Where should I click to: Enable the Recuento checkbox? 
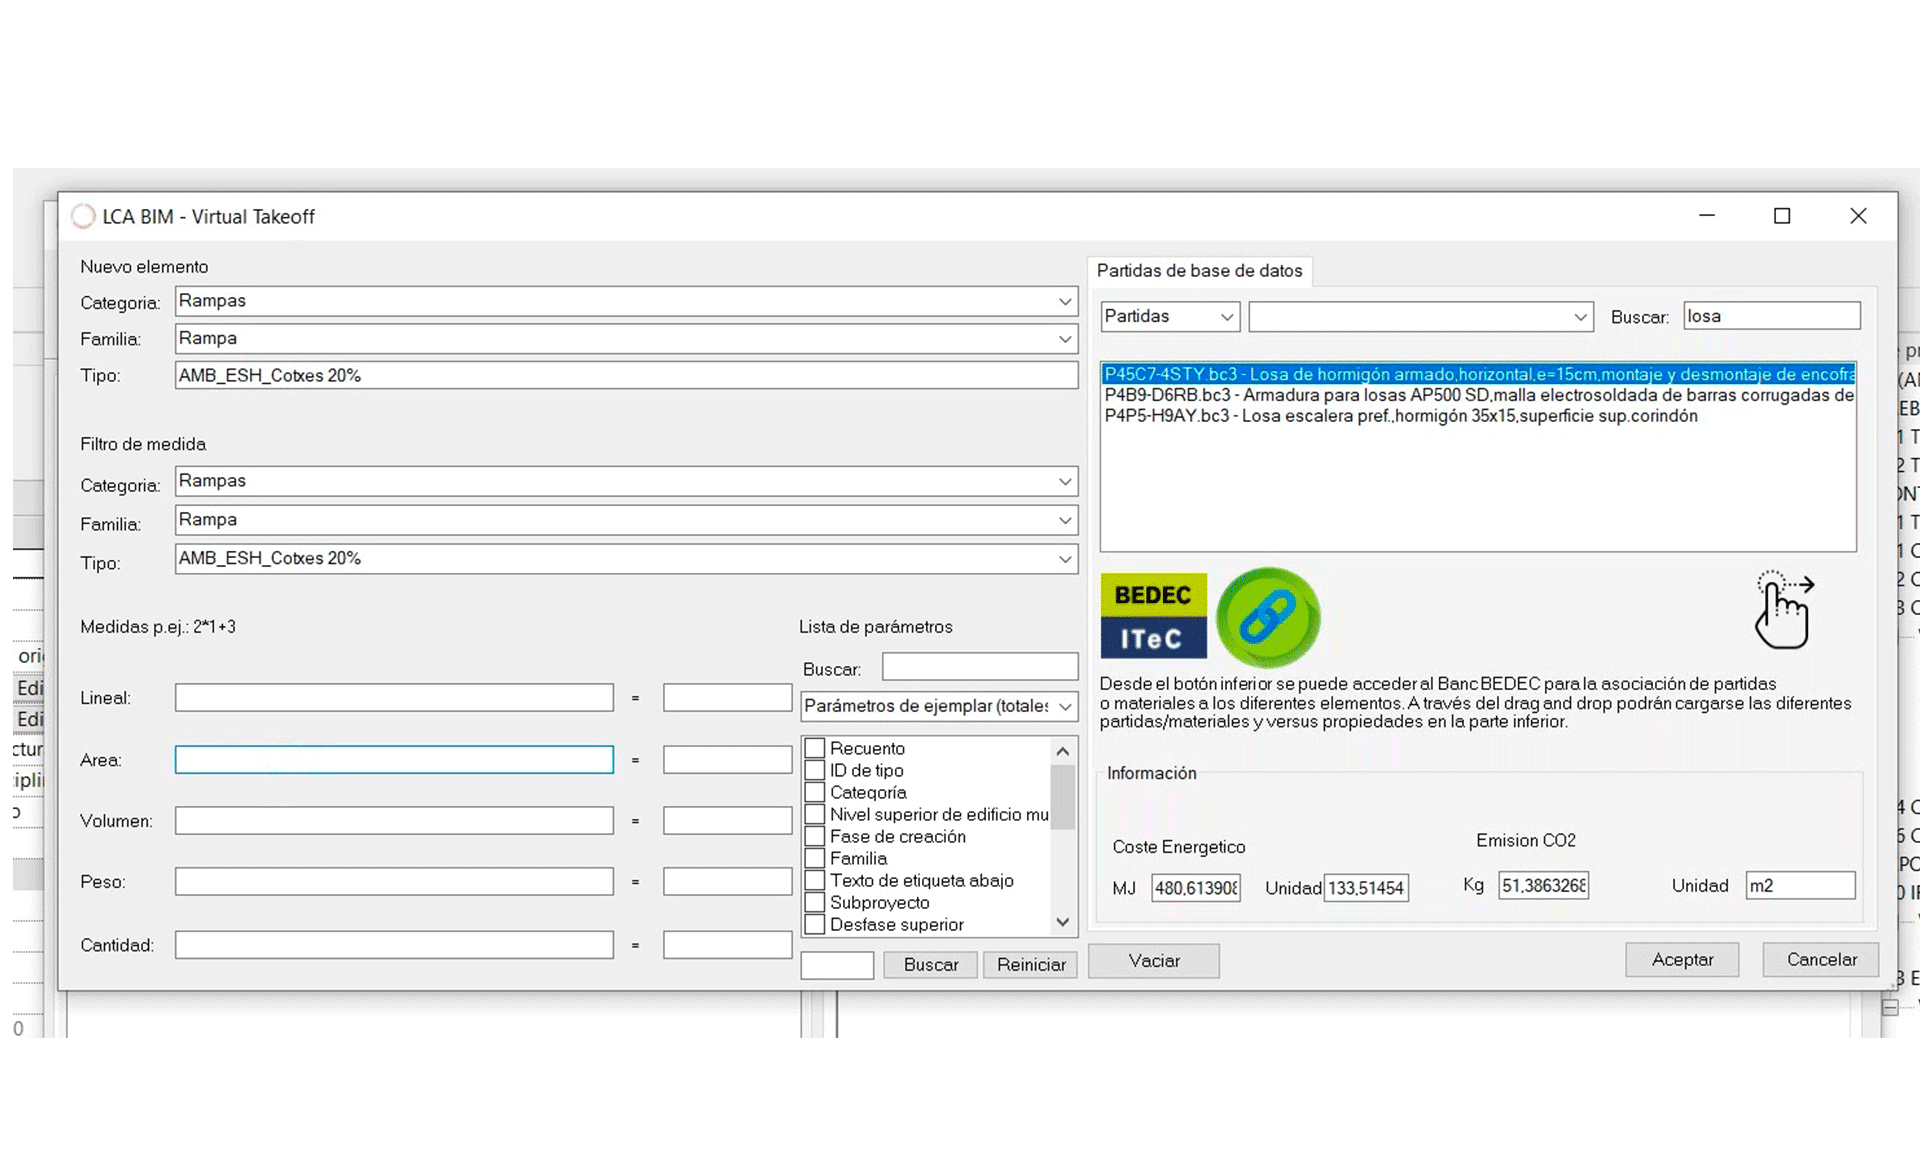click(815, 748)
